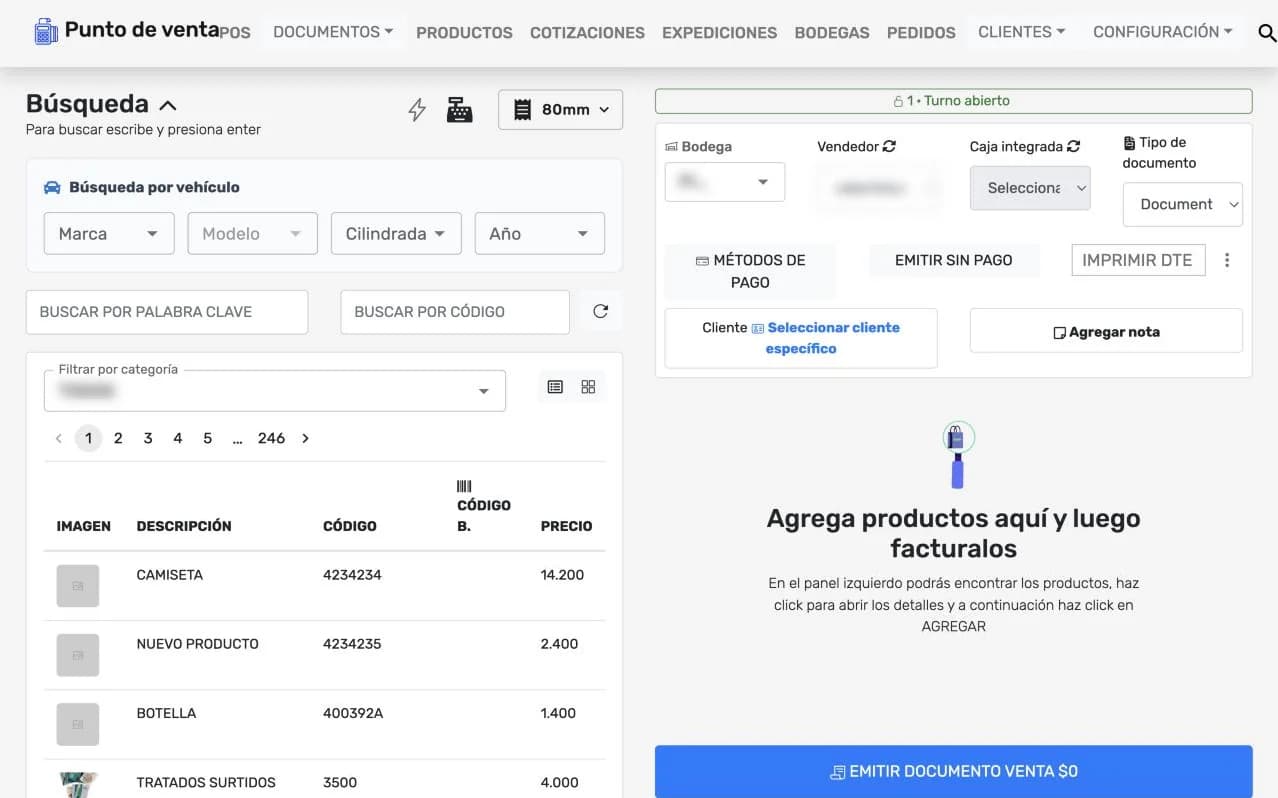Viewport: 1278px width, 798px height.
Task: Refresh product search with reload icon
Action: [x=600, y=311]
